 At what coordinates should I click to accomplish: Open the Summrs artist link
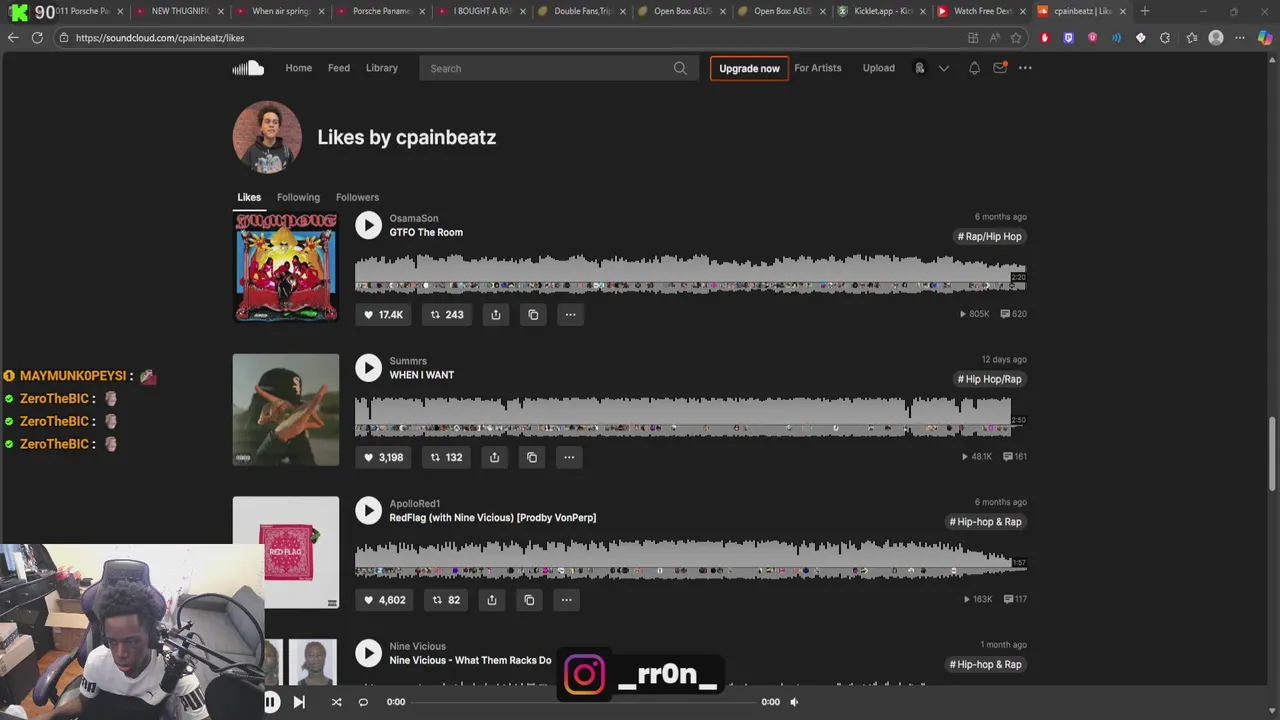tap(408, 361)
